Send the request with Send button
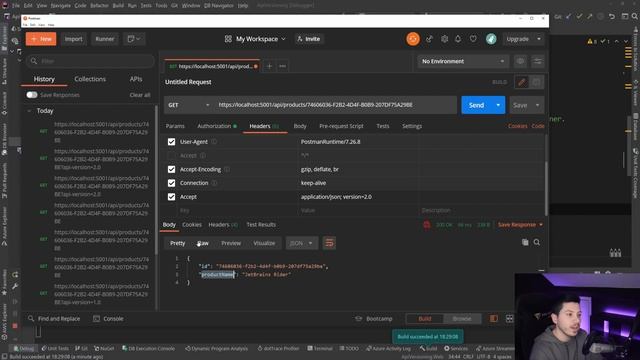 click(476, 105)
